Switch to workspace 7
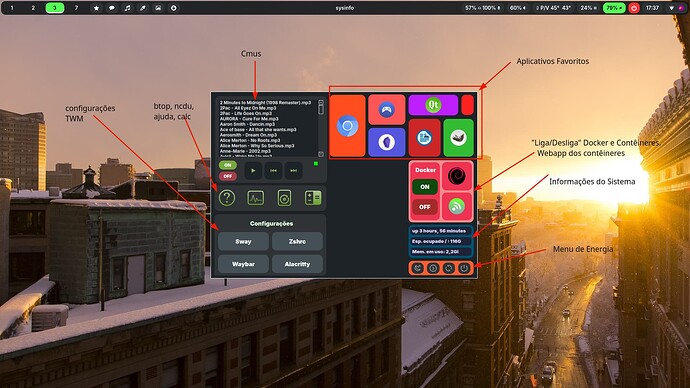Screen dimensions: 690x388 [x=76, y=8]
